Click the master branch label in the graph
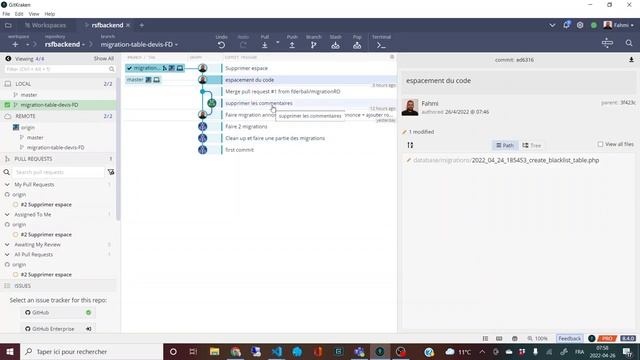Screen dimensions: 640x360 point(143,80)
